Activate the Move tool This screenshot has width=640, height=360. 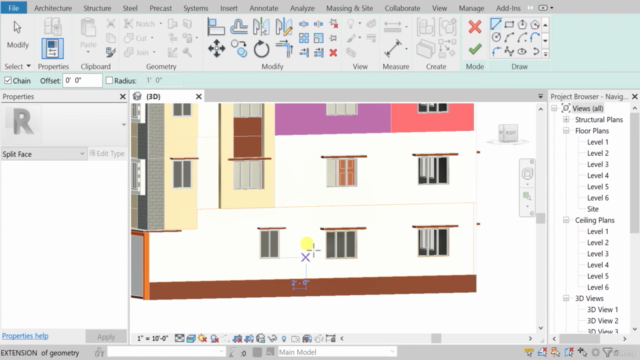[x=216, y=49]
